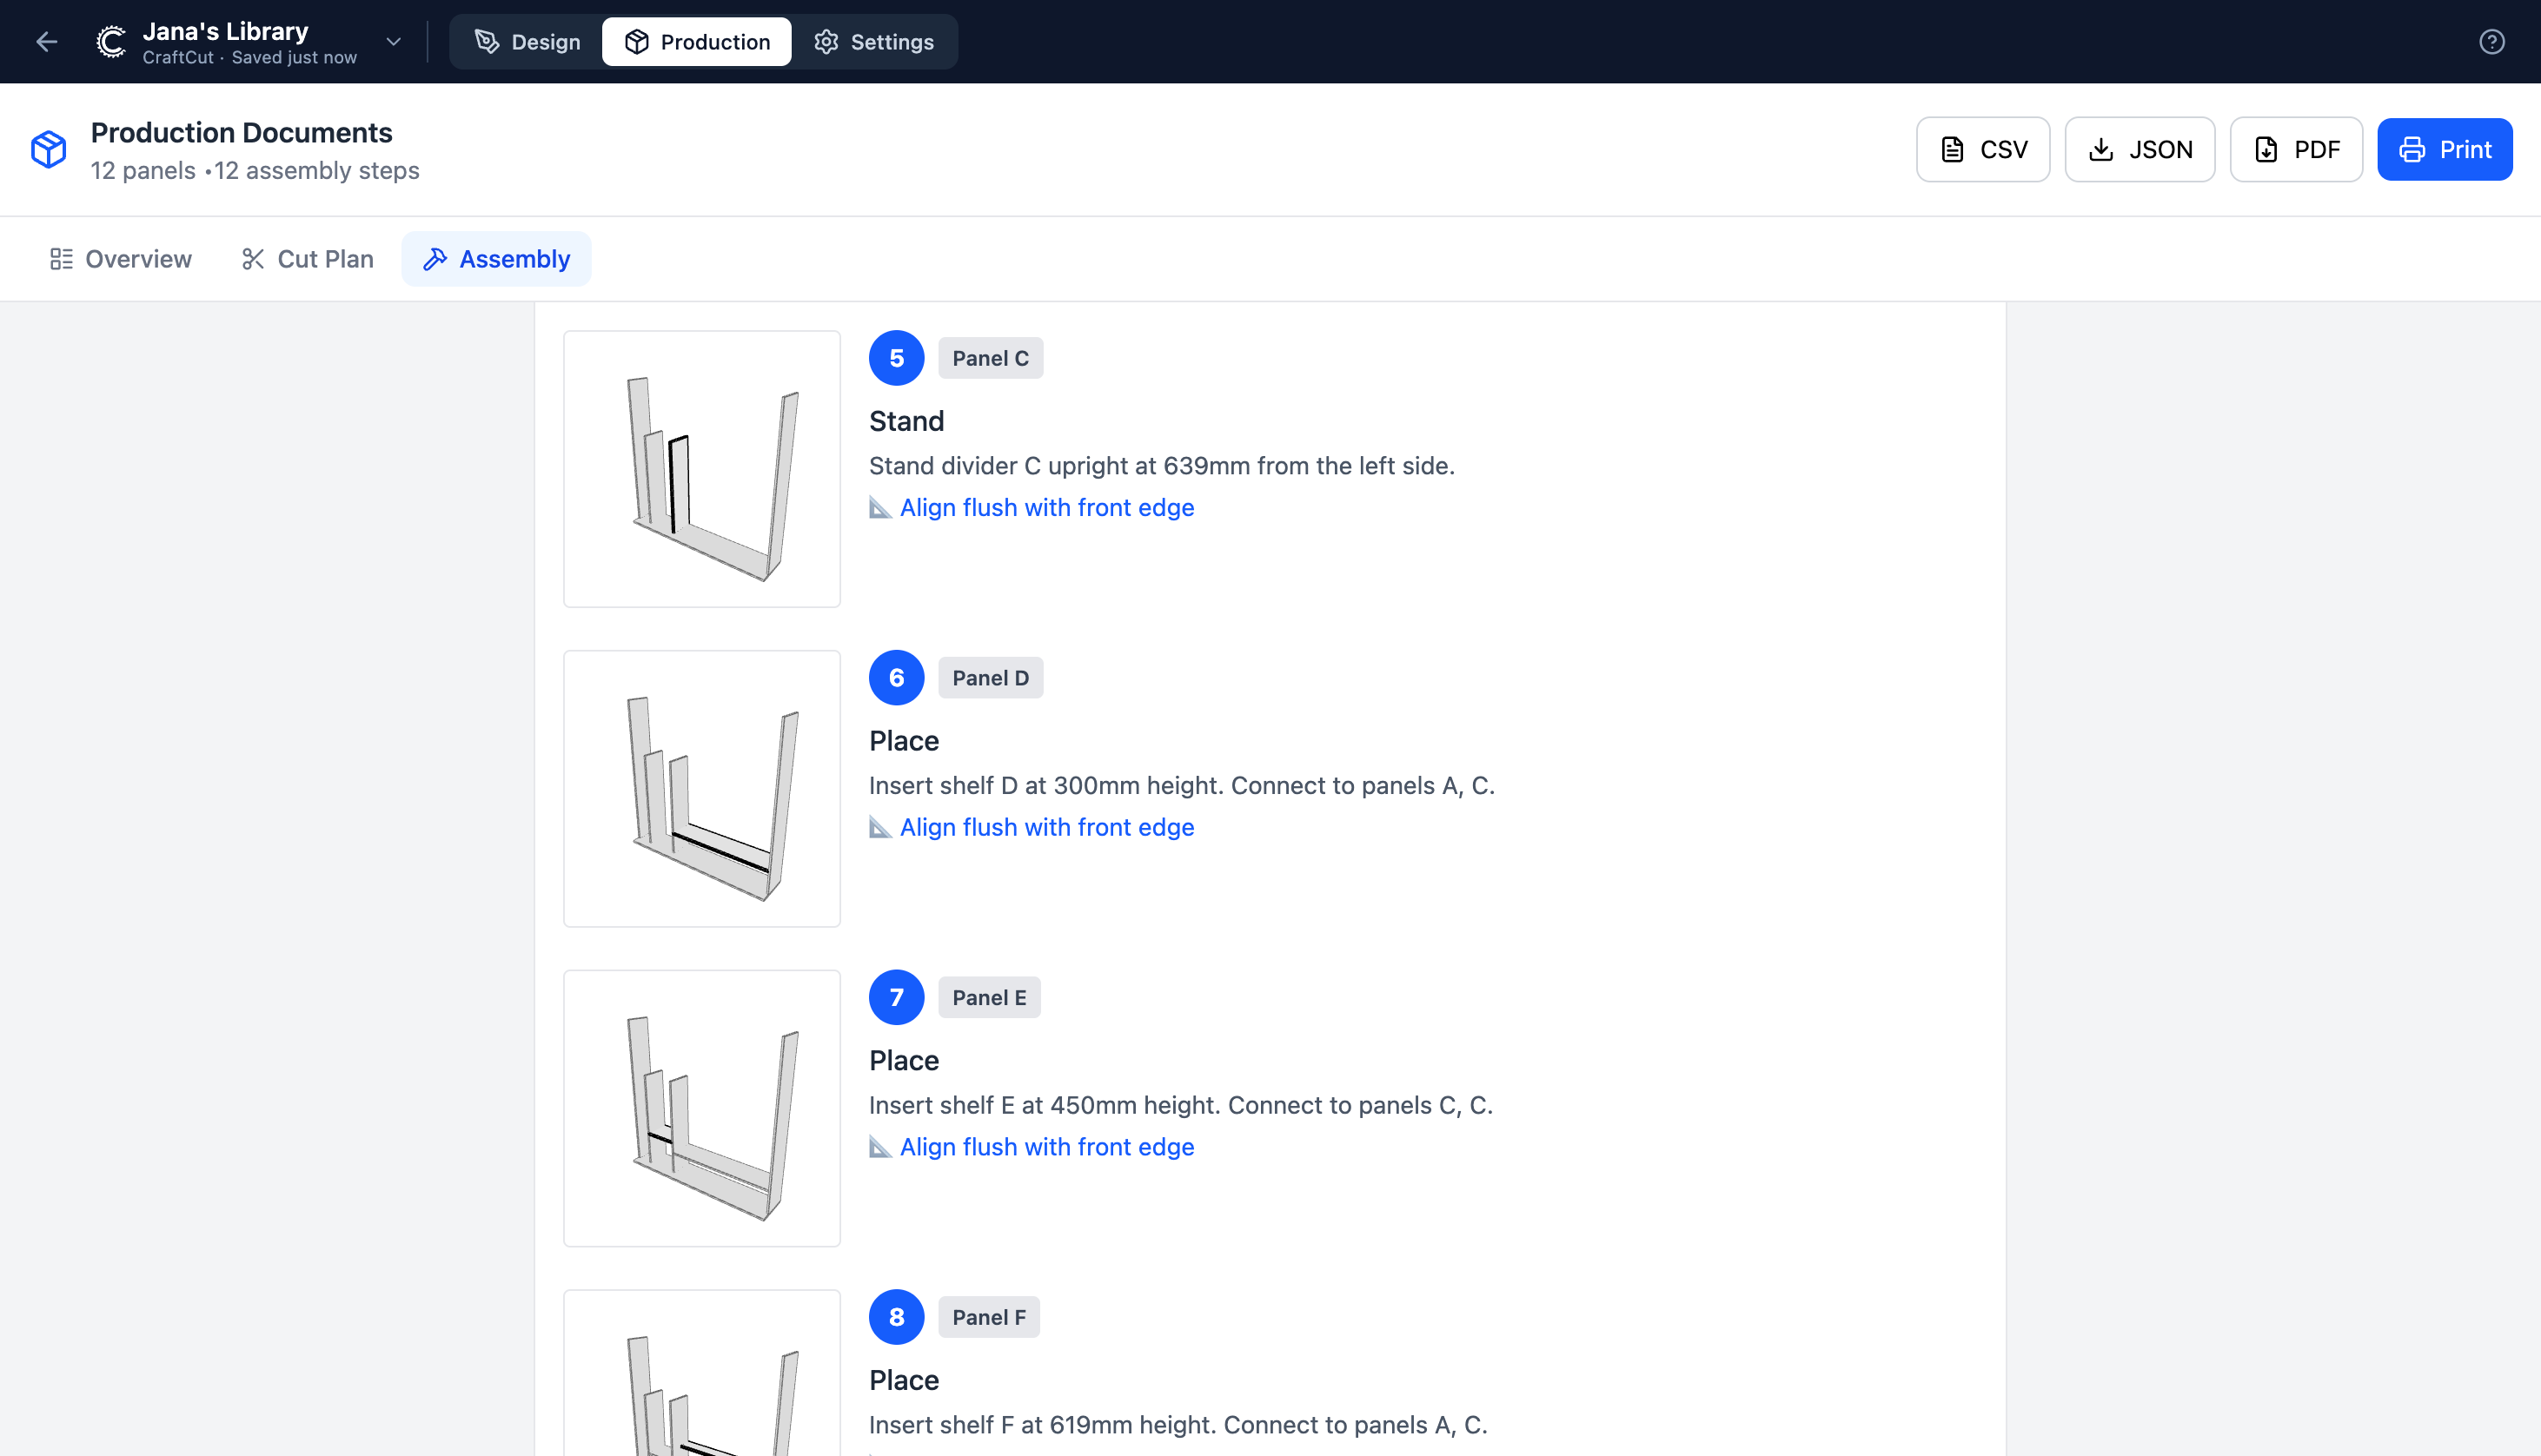The image size is (2541, 1456).
Task: Download the JSON export
Action: 2139,148
